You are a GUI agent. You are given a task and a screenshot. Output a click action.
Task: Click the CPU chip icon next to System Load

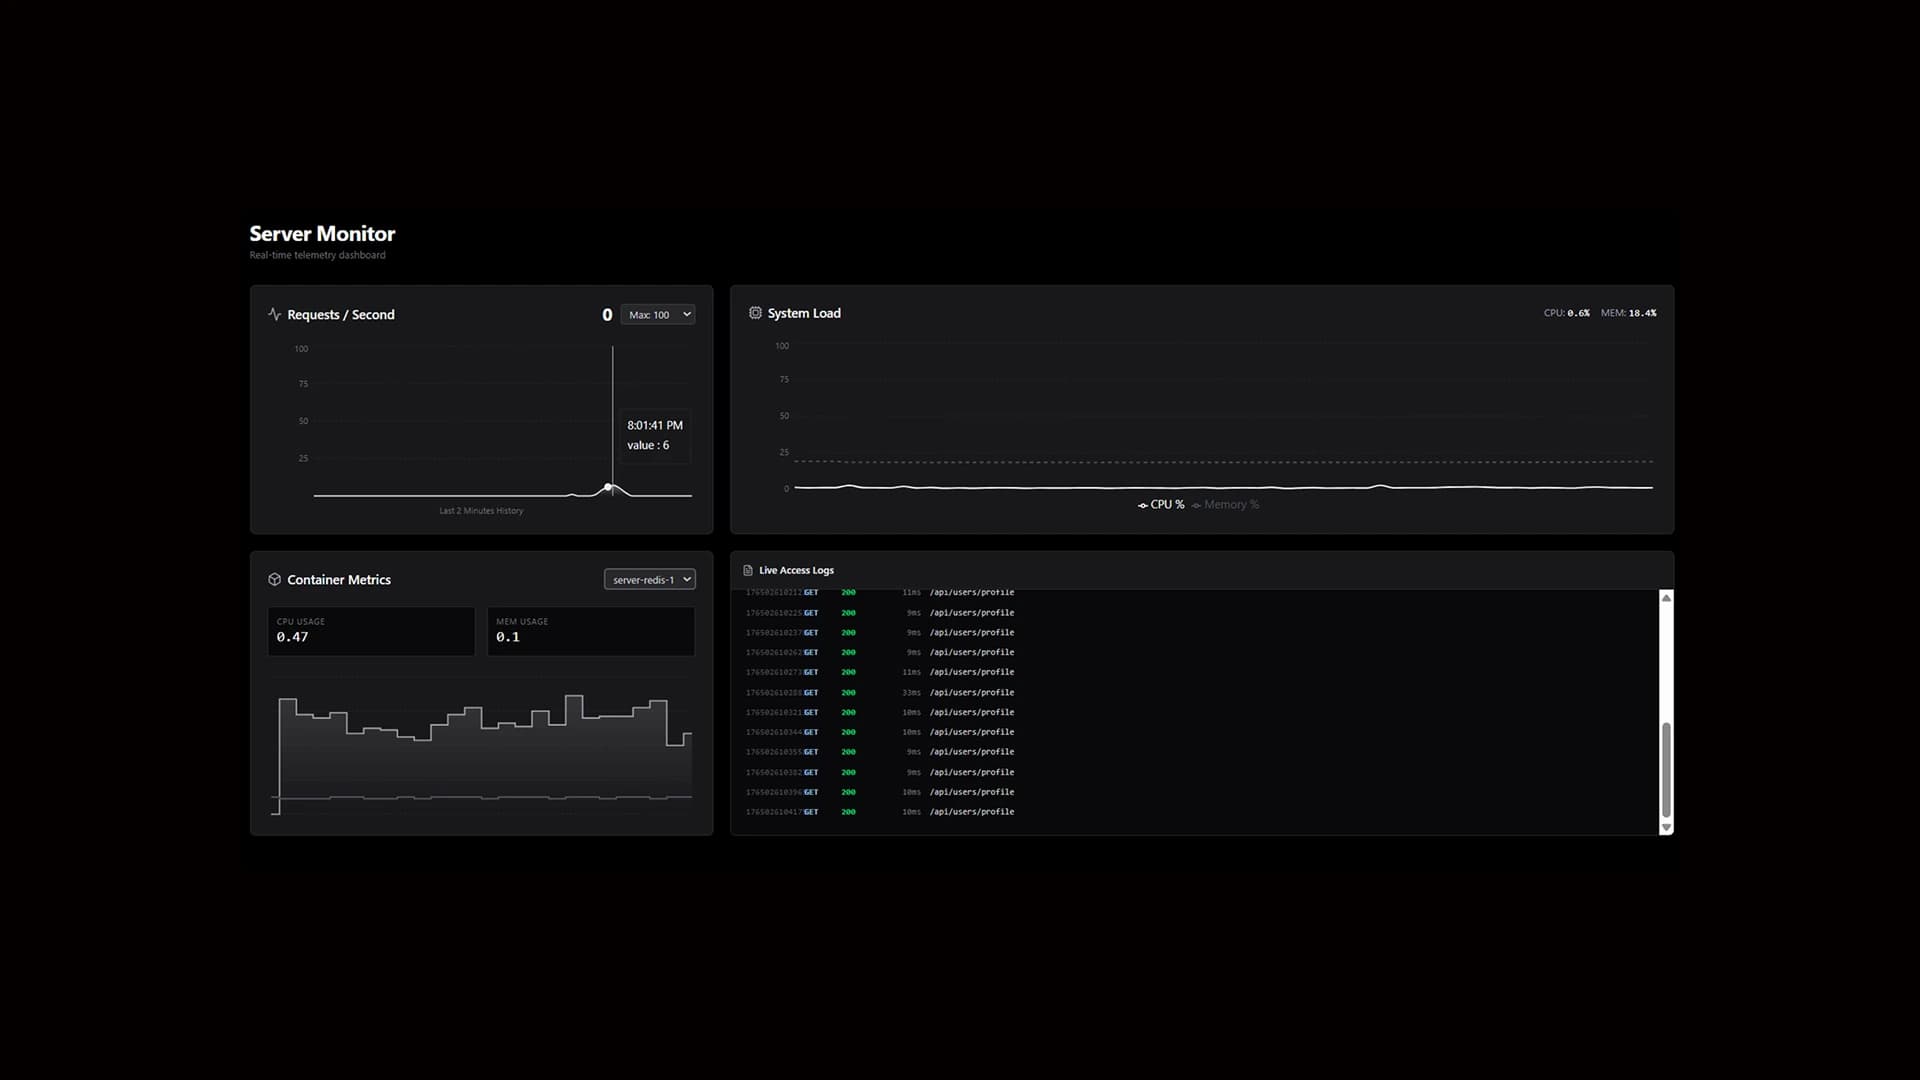tap(755, 312)
